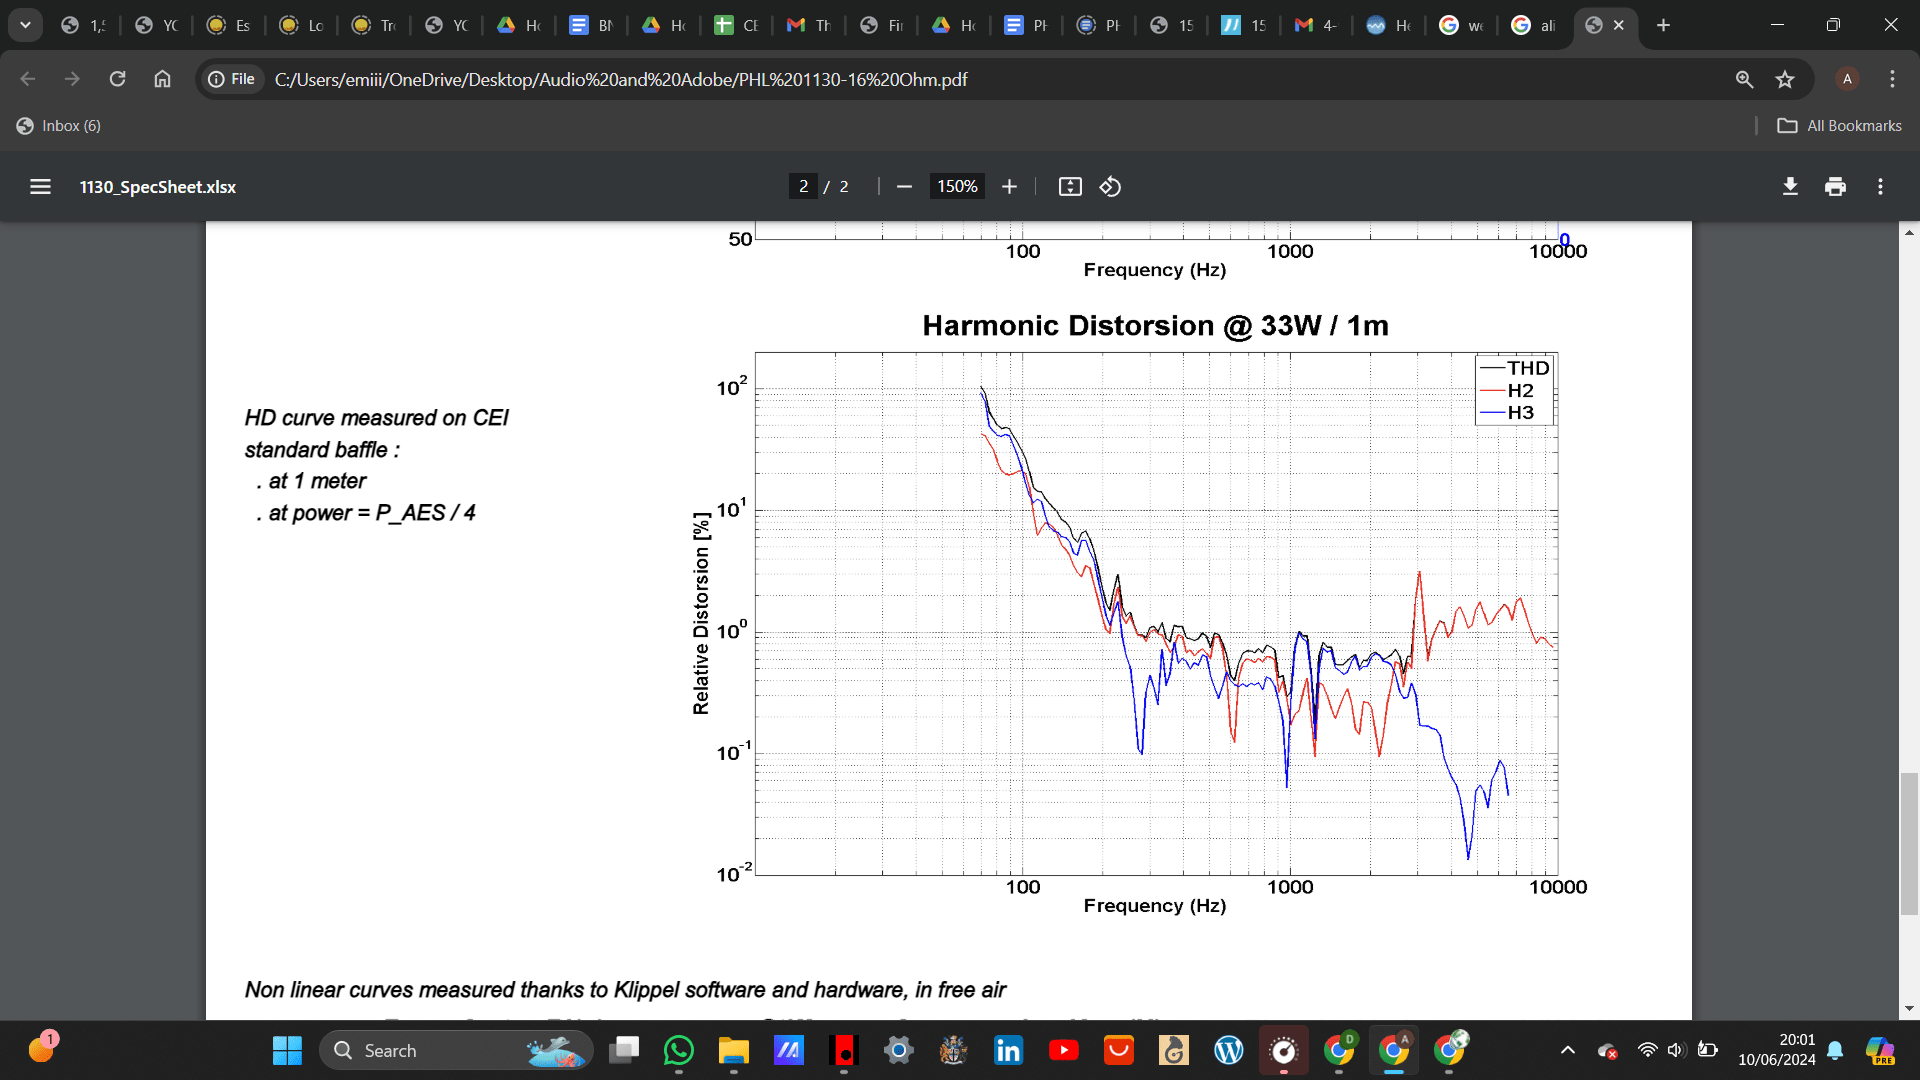This screenshot has width=1920, height=1080.
Task: Zoom in on the PDF document
Action: [x=1009, y=187]
